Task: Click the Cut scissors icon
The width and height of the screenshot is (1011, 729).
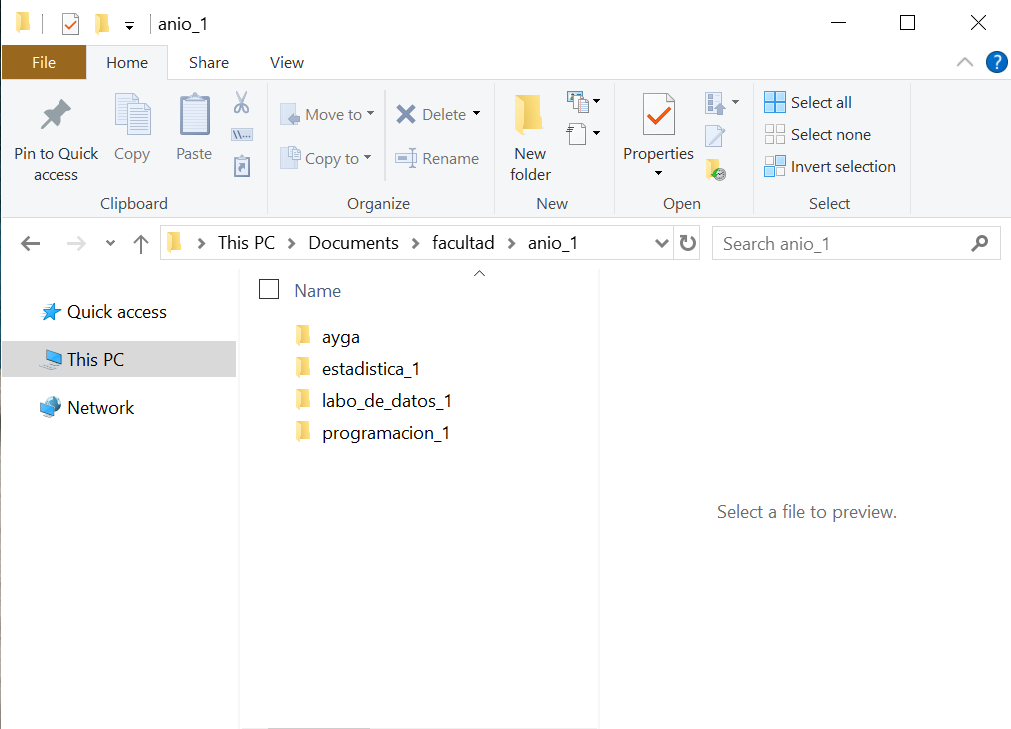Action: tap(241, 102)
